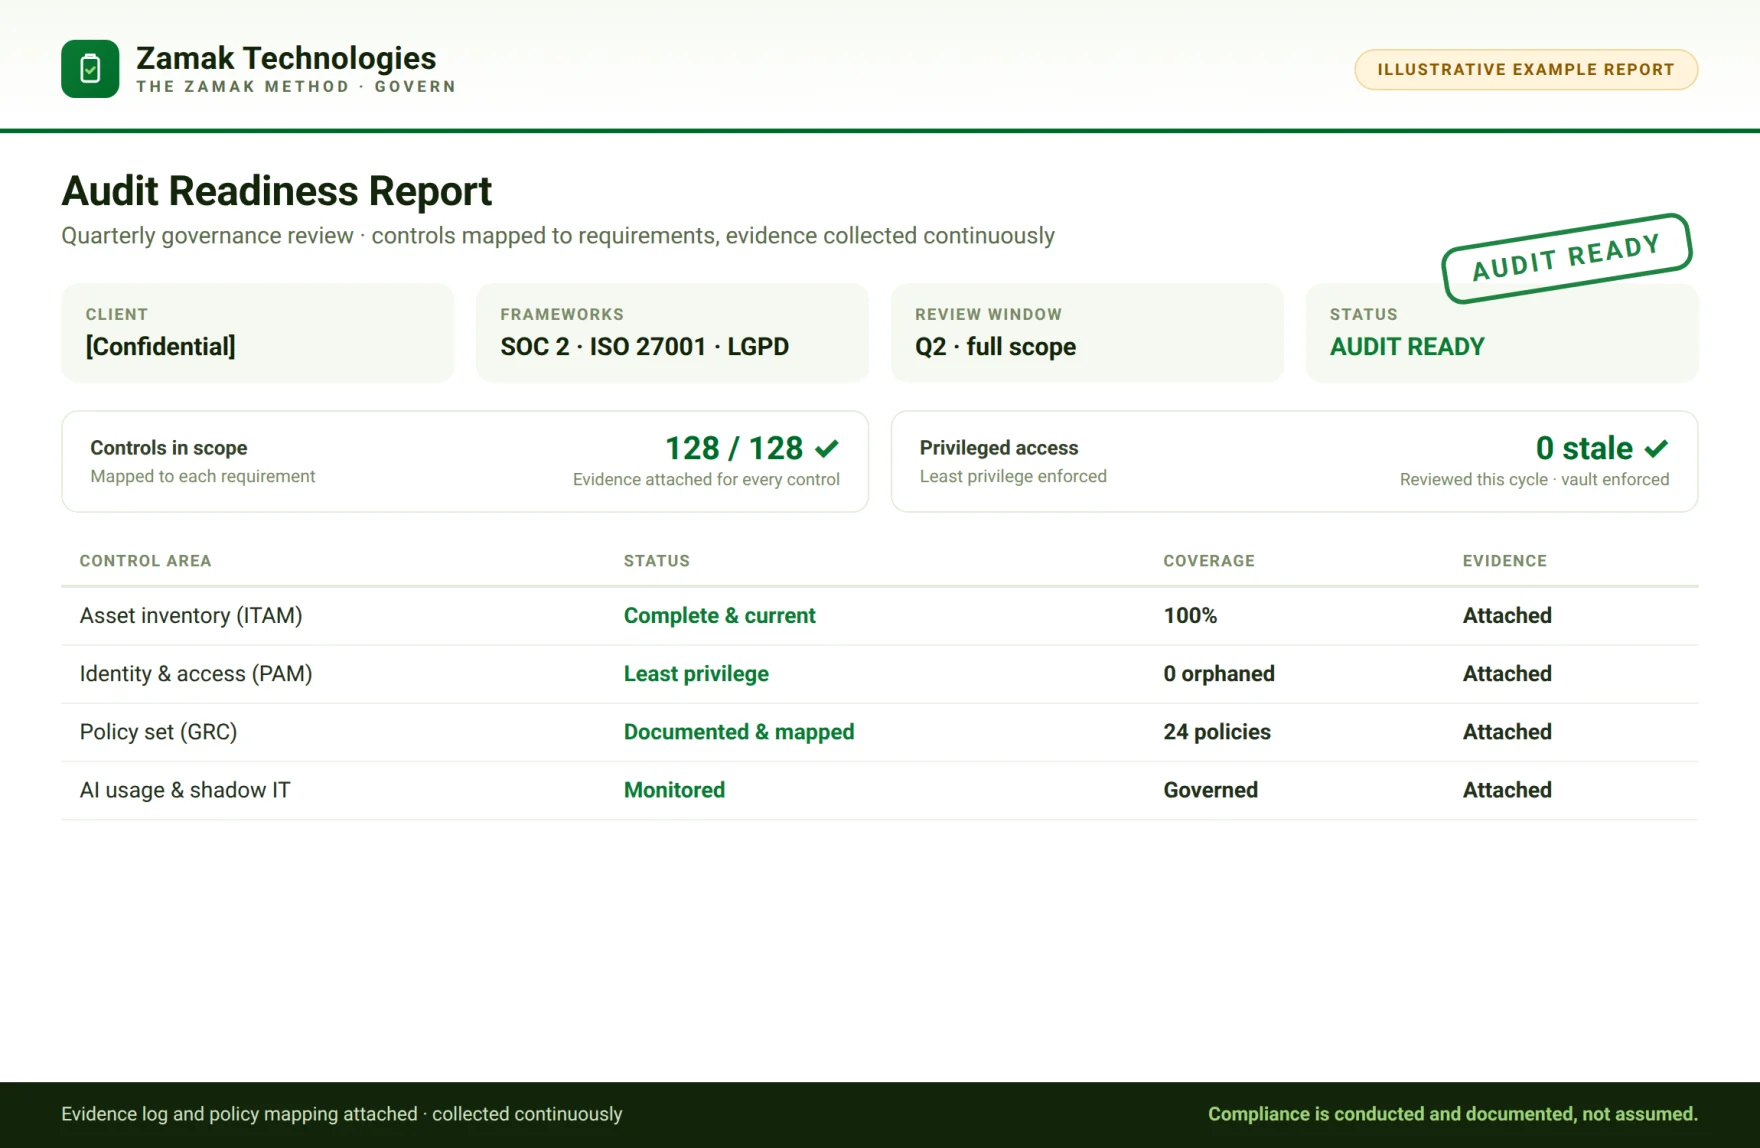Viewport: 1760px width, 1148px height.
Task: Open the Complete & current status link
Action: [x=720, y=616]
